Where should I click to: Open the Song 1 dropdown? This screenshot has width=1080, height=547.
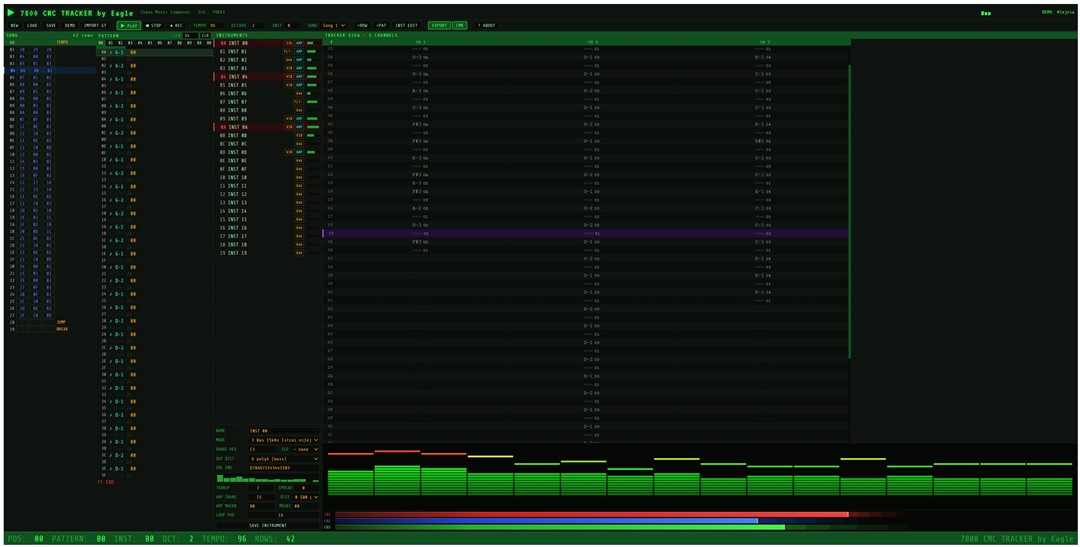click(x=333, y=25)
